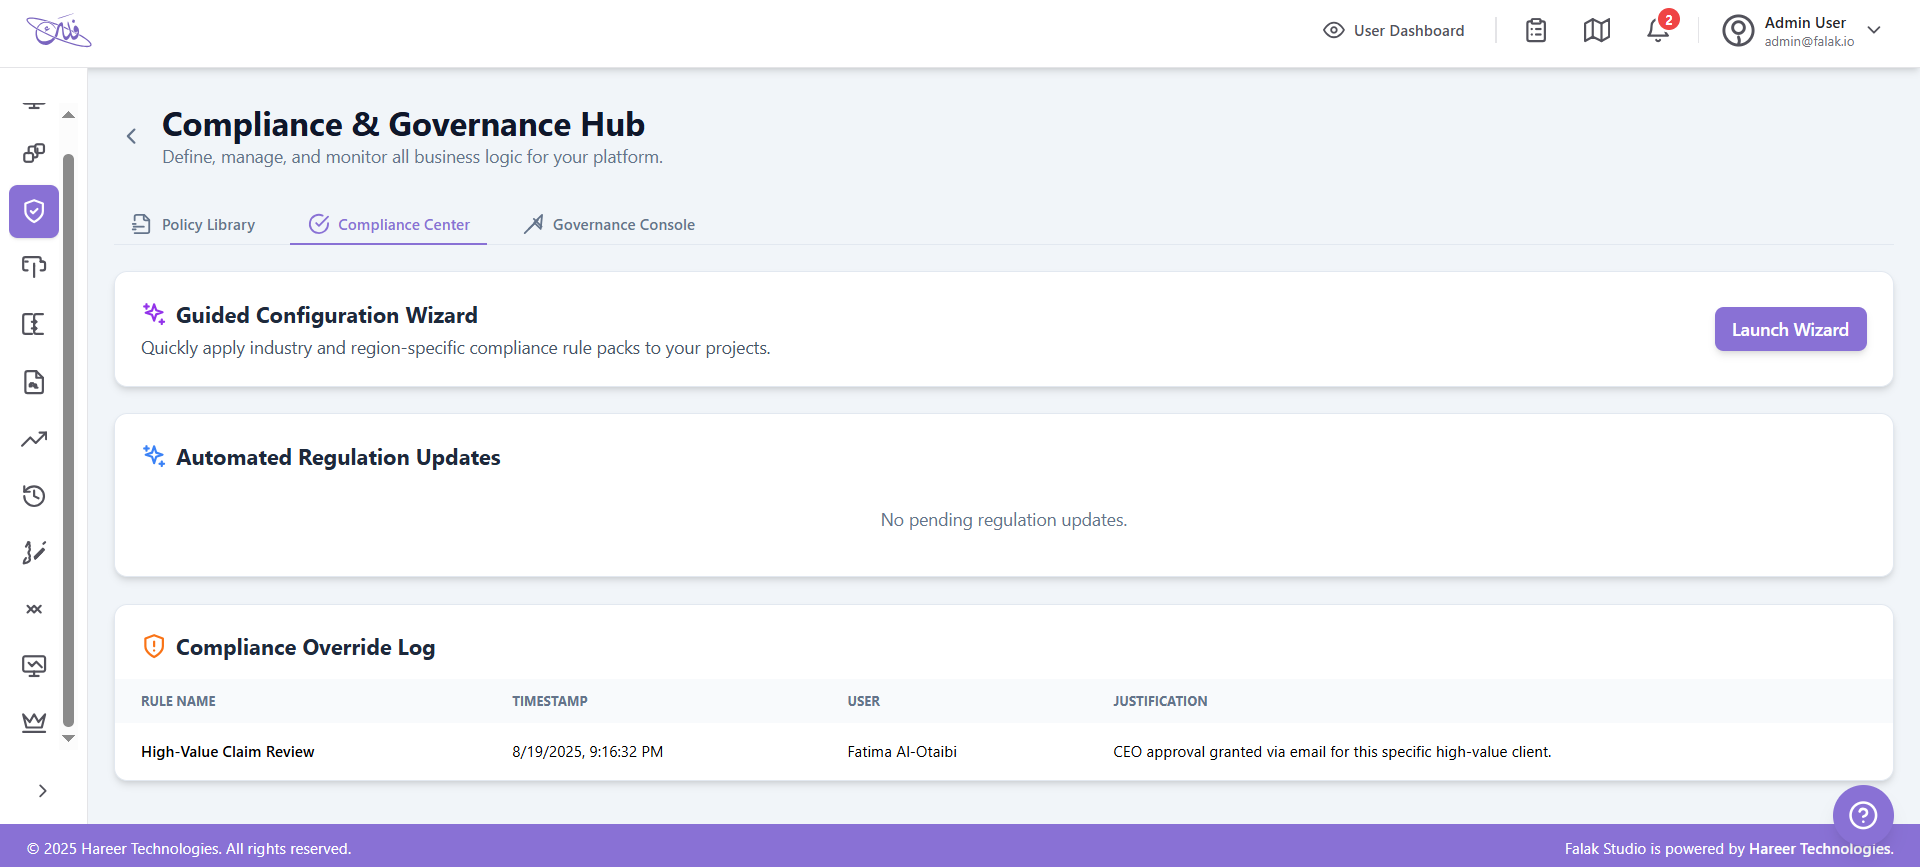This screenshot has width=1920, height=867.
Task: Click the crown icon in sidebar
Action: [34, 722]
